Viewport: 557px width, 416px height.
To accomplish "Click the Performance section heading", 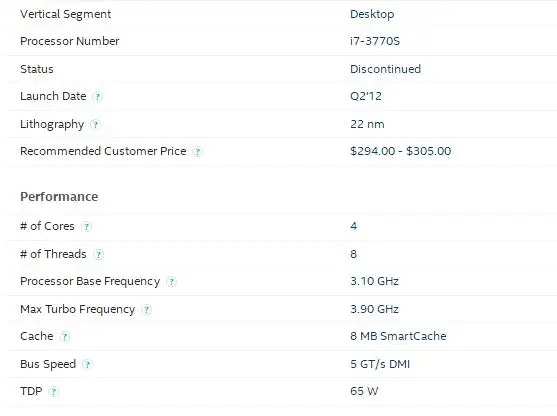I will (59, 197).
